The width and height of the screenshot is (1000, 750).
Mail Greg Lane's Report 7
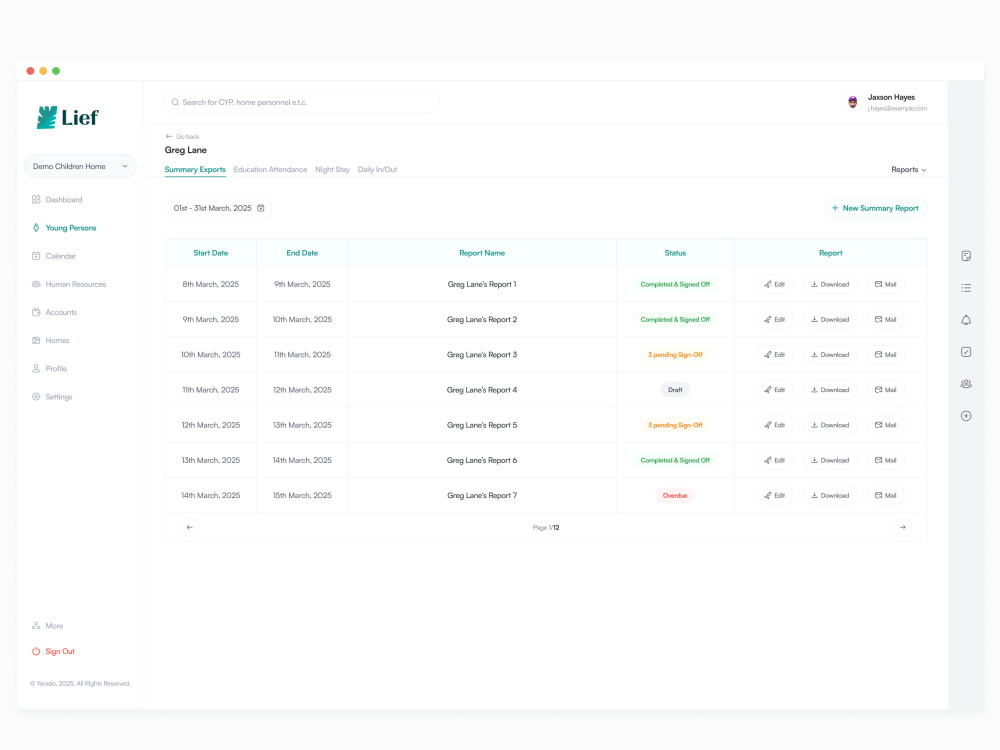click(x=886, y=496)
